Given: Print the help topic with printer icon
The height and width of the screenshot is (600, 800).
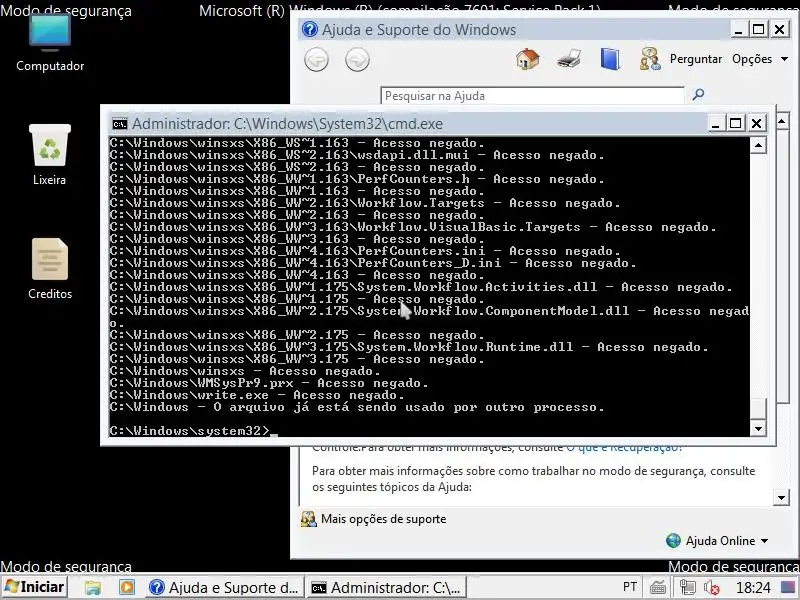Looking at the screenshot, I should click(569, 59).
